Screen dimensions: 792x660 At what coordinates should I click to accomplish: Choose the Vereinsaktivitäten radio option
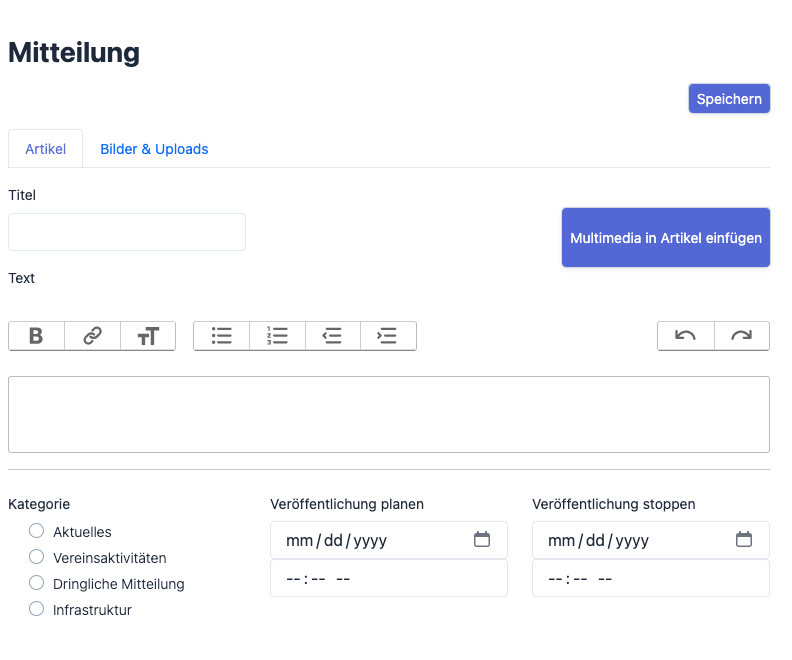point(37,557)
